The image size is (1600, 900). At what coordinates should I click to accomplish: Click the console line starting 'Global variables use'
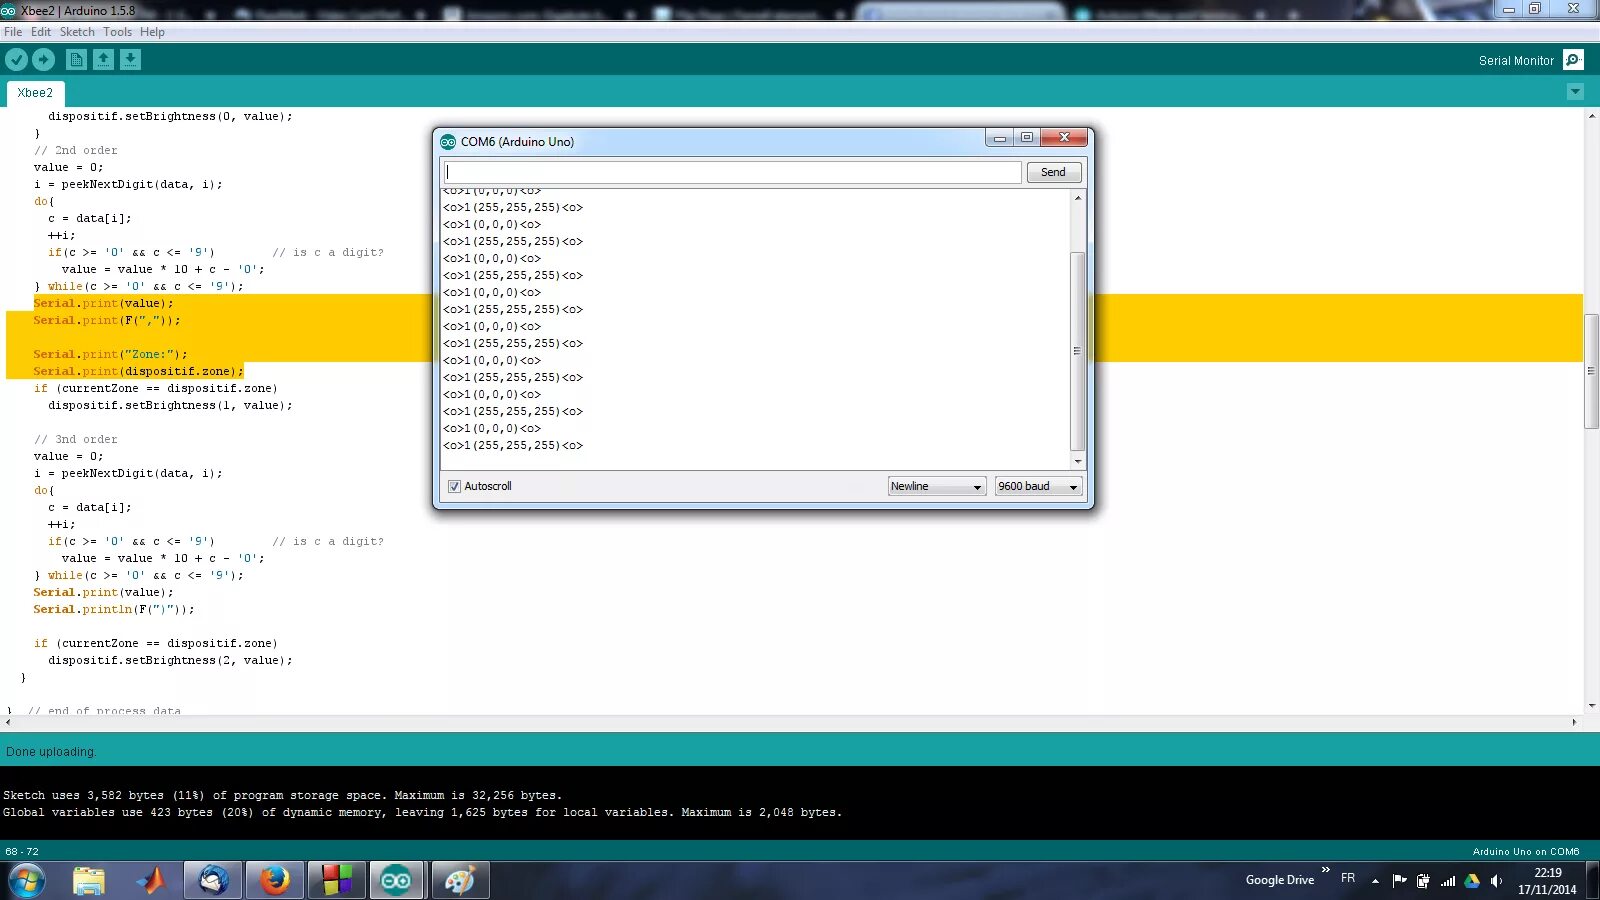click(423, 813)
